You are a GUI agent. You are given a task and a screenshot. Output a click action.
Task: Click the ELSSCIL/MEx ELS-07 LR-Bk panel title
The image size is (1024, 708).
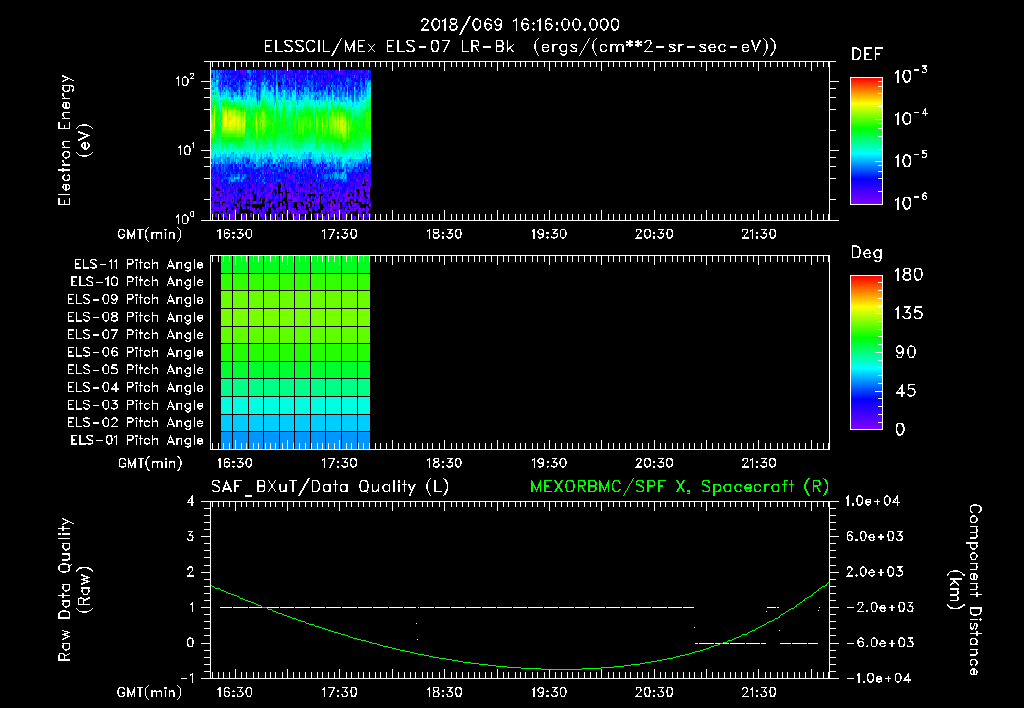520,47
